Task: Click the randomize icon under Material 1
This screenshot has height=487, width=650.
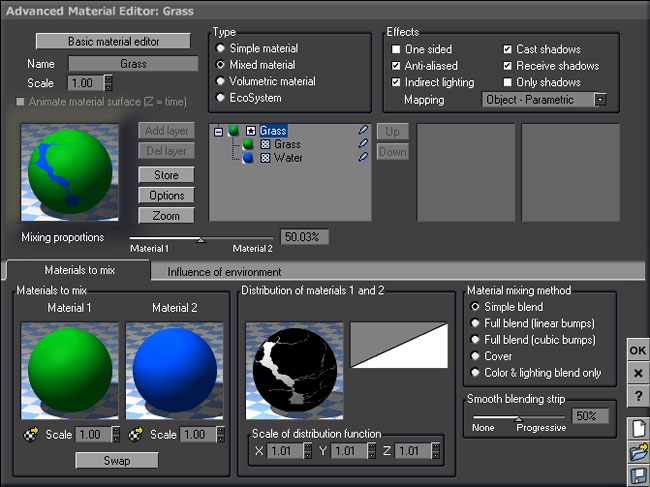Action: point(30,435)
